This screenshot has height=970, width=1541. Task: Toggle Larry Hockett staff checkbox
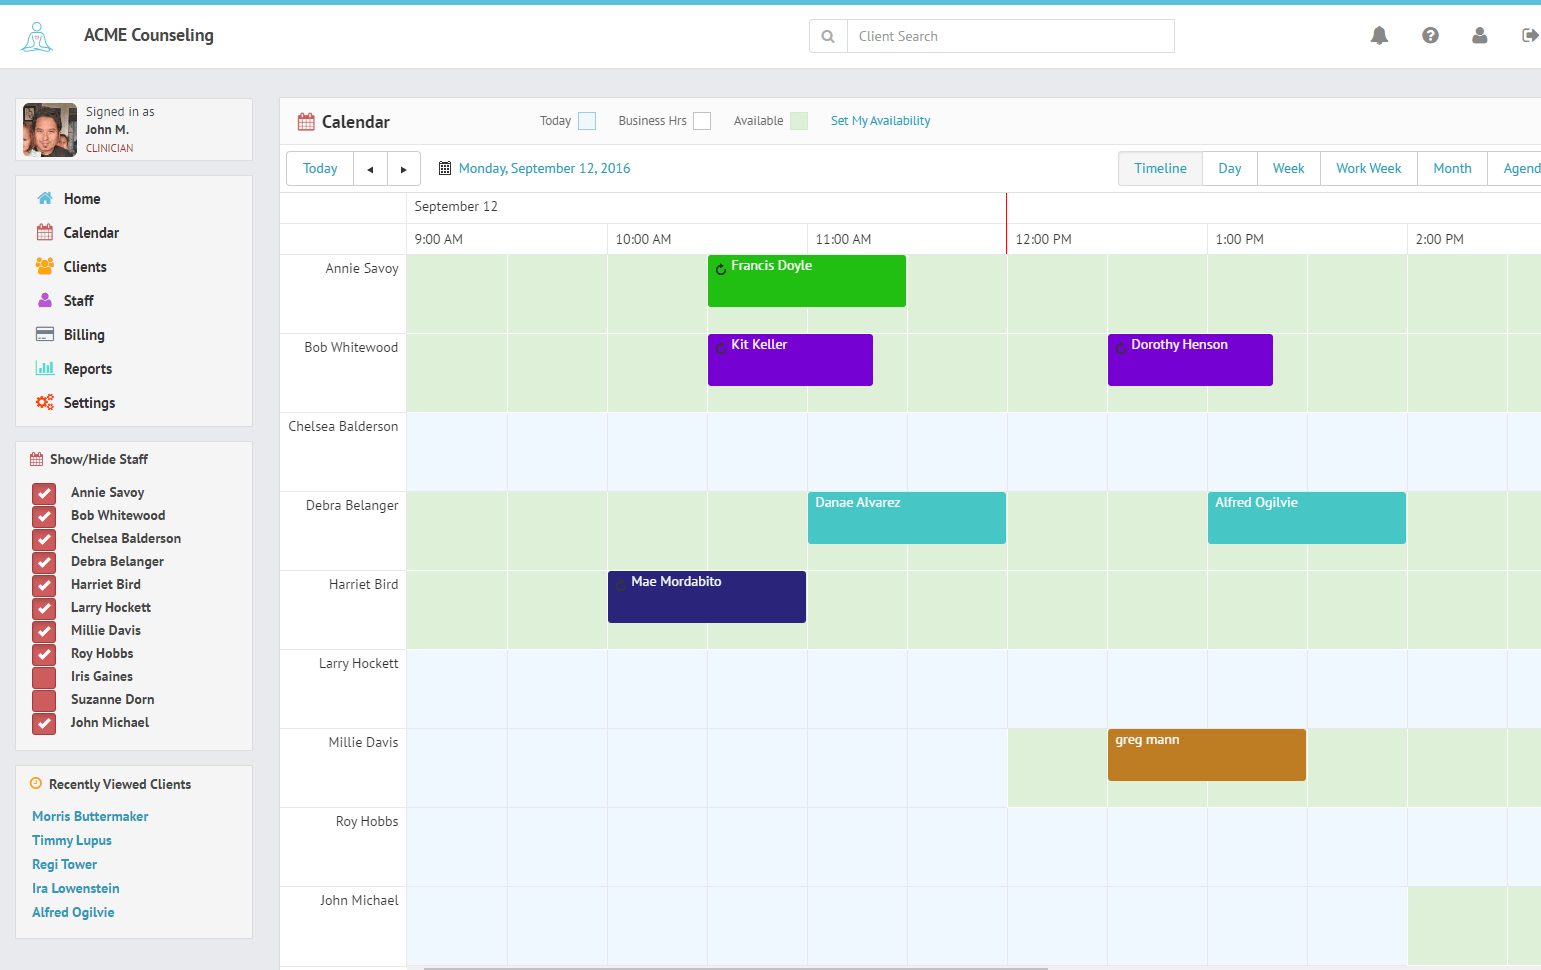coord(44,608)
